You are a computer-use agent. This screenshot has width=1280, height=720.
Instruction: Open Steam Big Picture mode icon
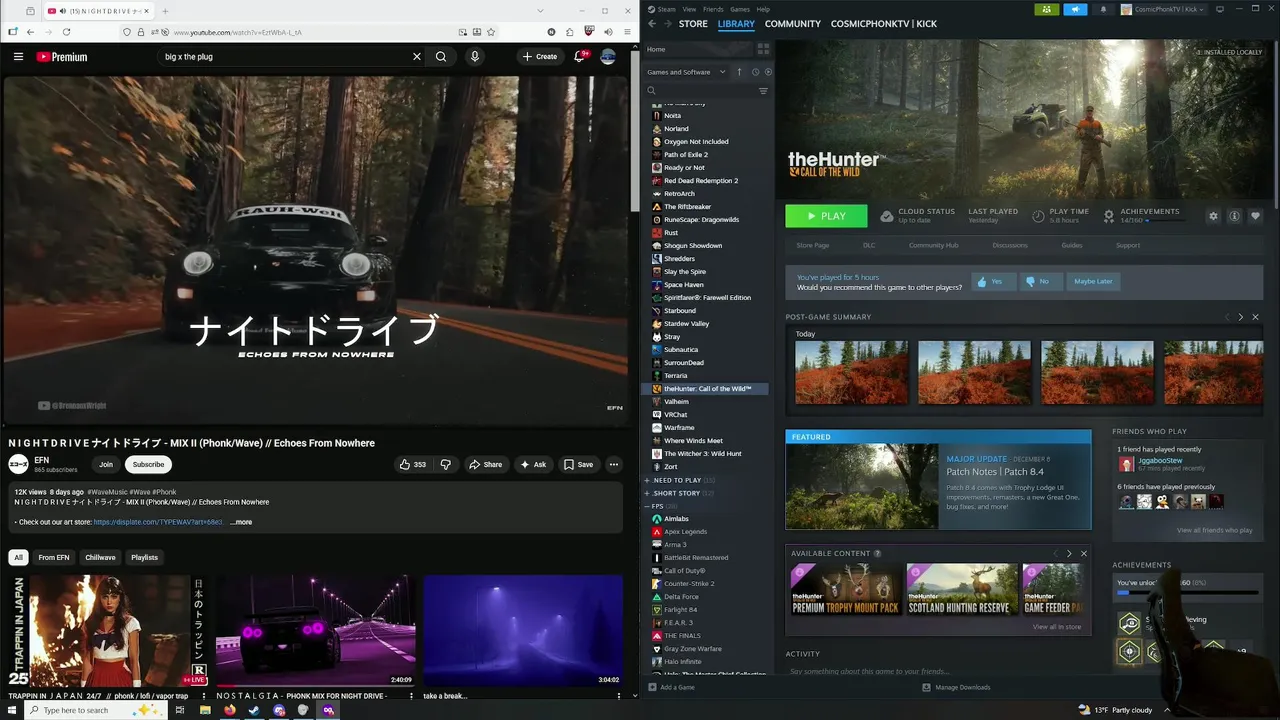coord(1219,9)
